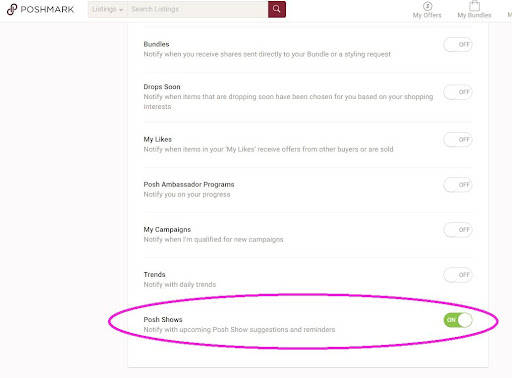Turn on My Likes notifications
The height and width of the screenshot is (378, 512).
[458, 139]
